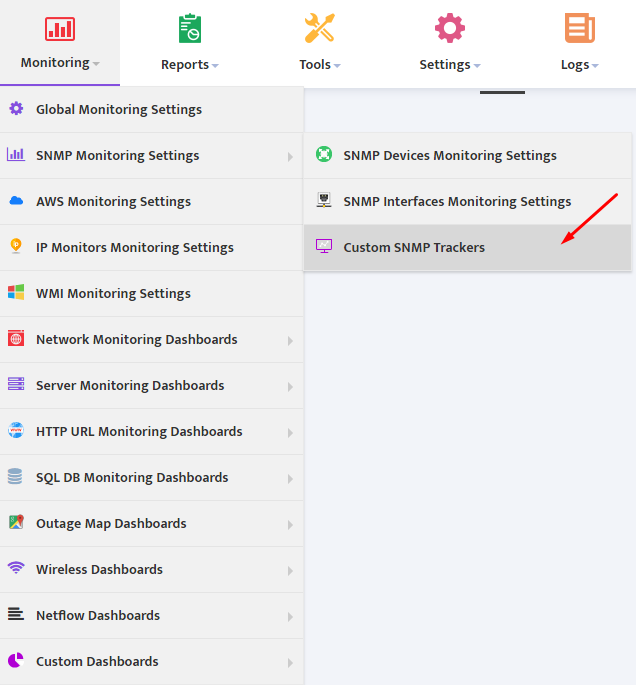Click the Wireless wifi signal icon

point(16,568)
